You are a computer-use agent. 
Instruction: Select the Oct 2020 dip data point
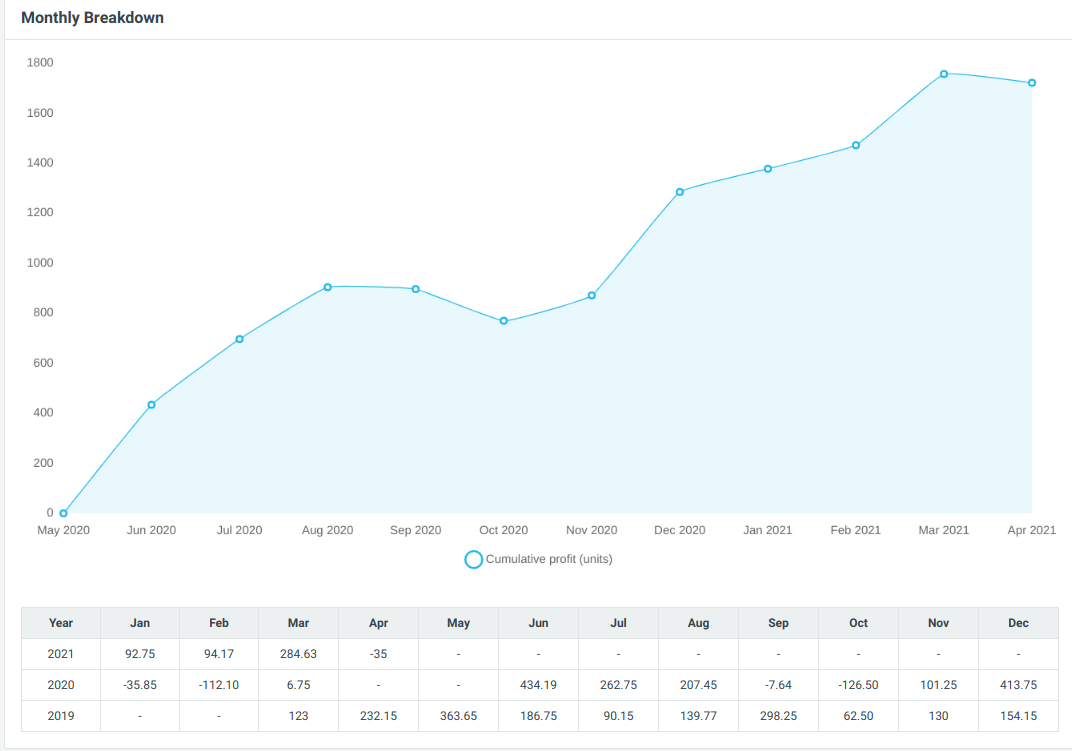503,320
